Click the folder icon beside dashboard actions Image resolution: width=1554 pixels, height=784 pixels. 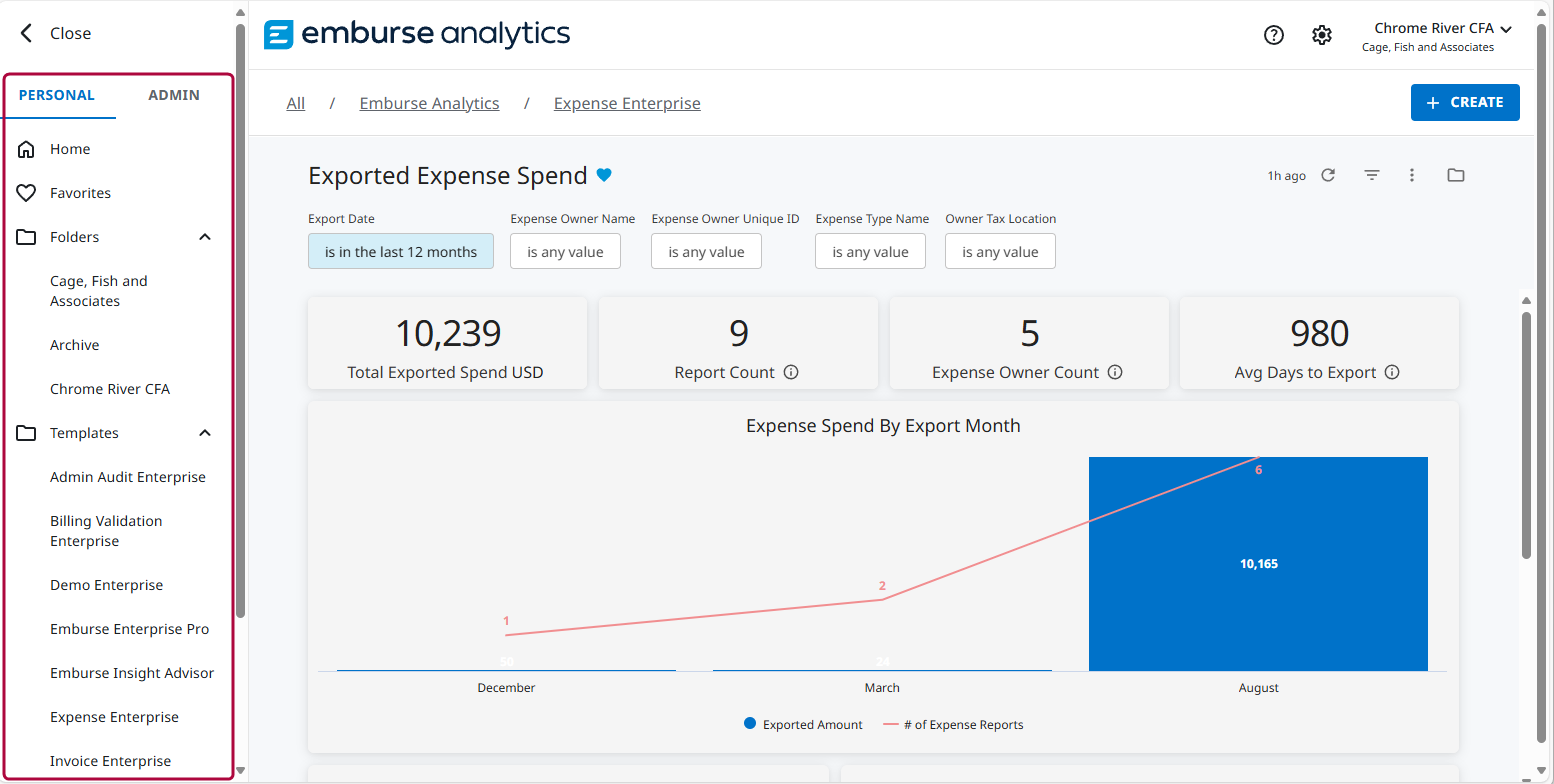[x=1456, y=175]
